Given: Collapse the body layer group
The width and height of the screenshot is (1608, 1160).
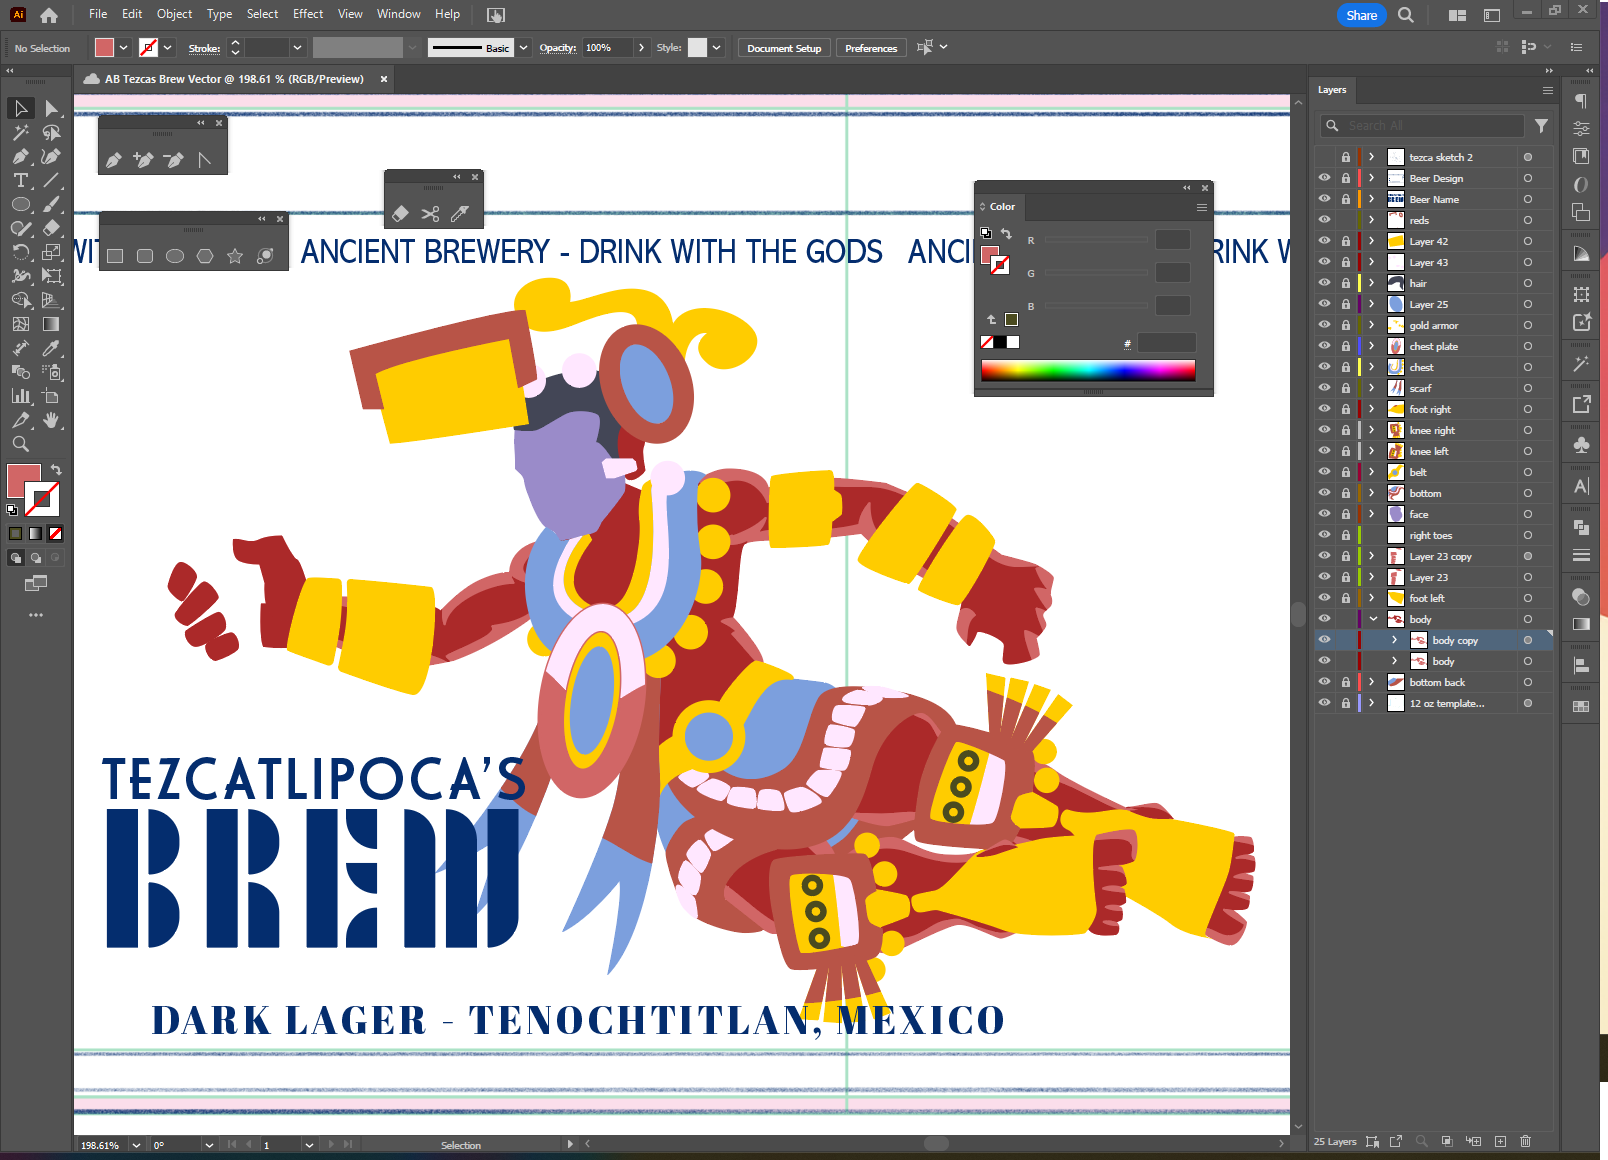Looking at the screenshot, I should click(1373, 619).
